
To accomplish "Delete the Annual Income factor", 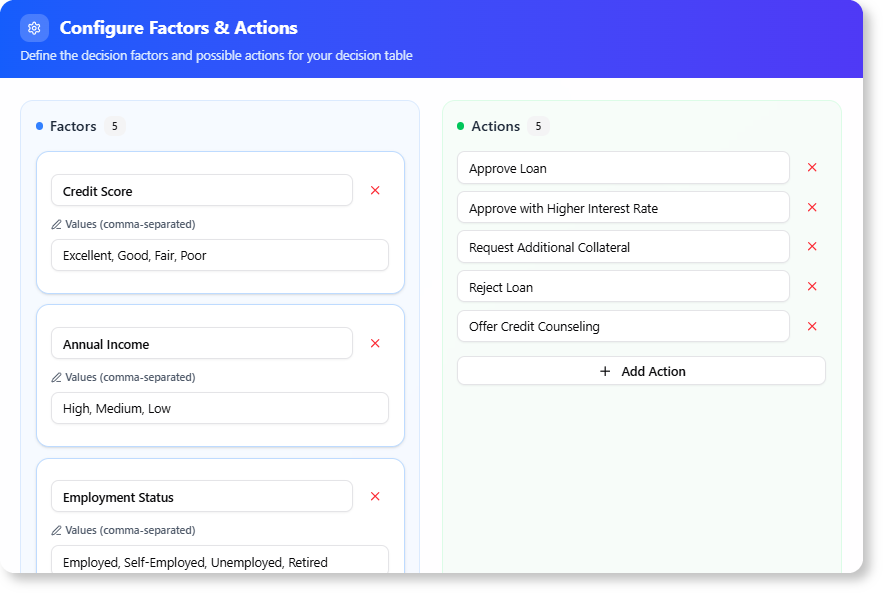I will 375,343.
